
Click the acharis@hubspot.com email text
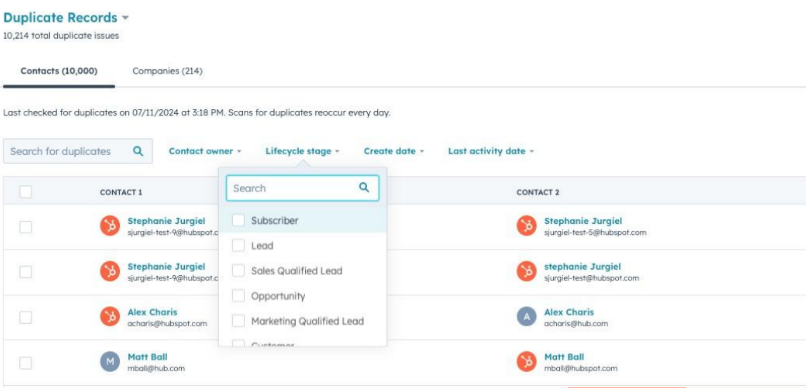[167, 324]
